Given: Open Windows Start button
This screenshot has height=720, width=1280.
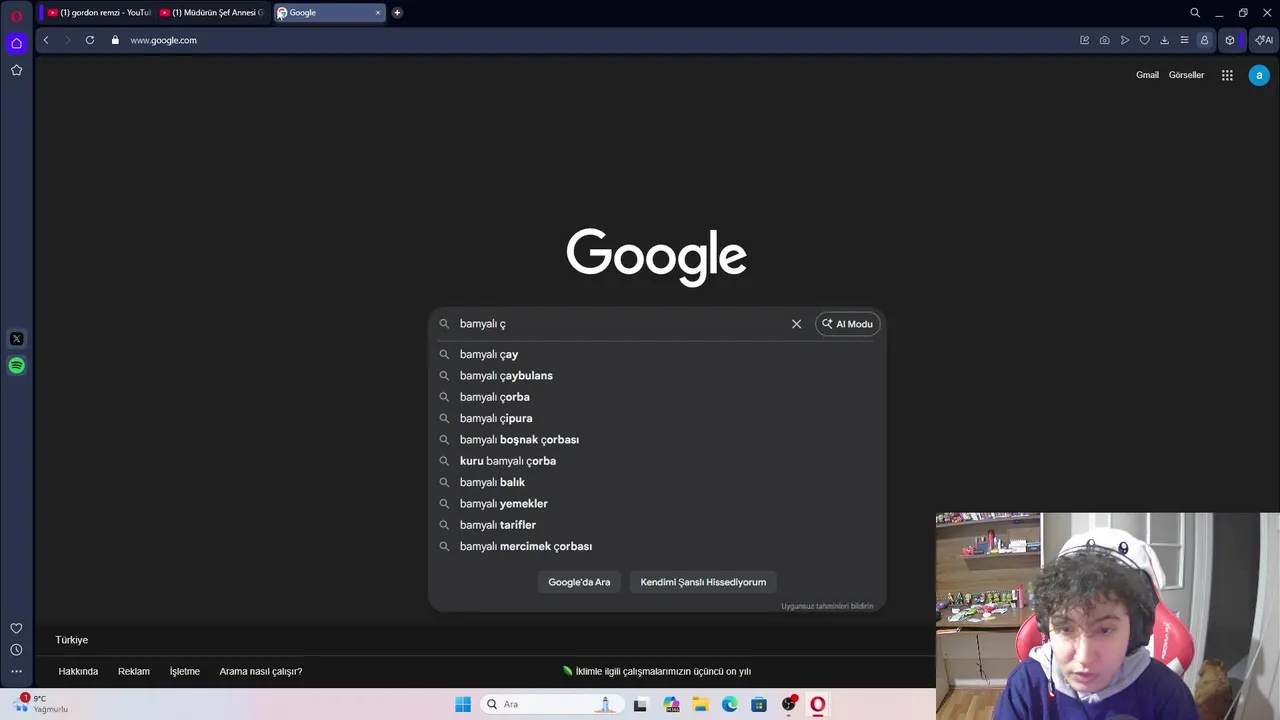Looking at the screenshot, I should [x=463, y=704].
